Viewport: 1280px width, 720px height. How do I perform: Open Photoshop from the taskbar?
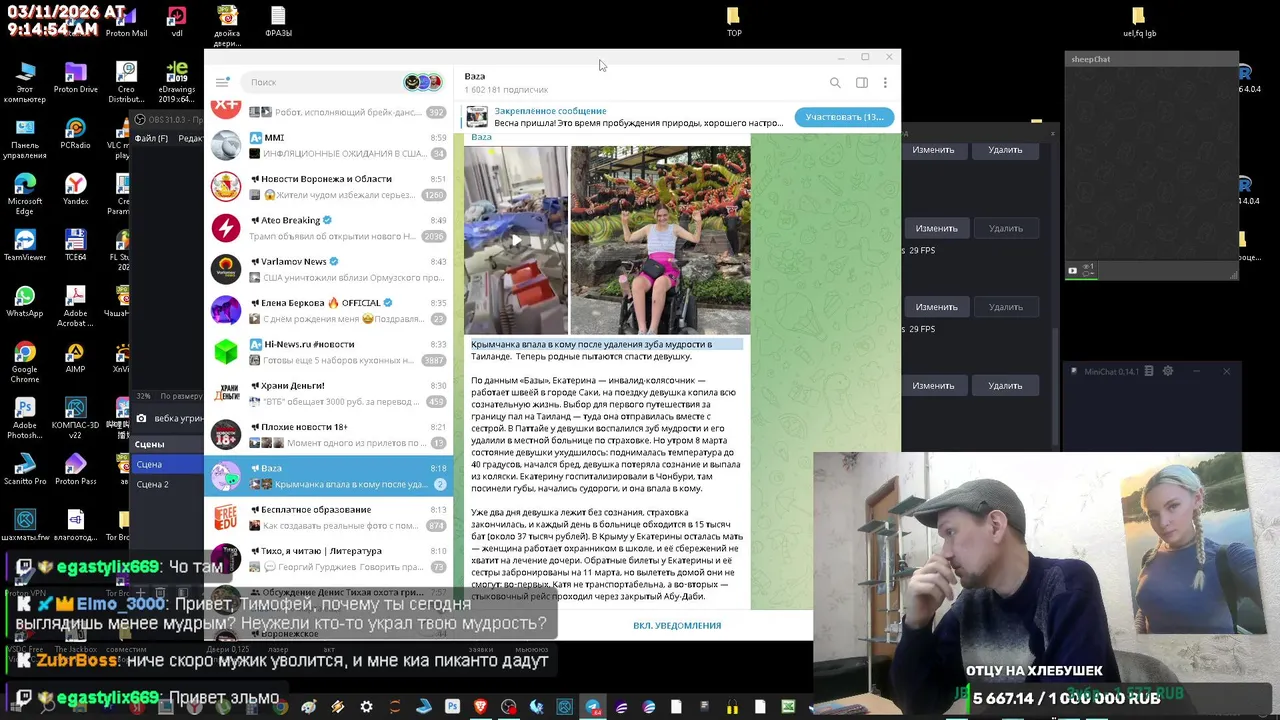click(x=452, y=707)
